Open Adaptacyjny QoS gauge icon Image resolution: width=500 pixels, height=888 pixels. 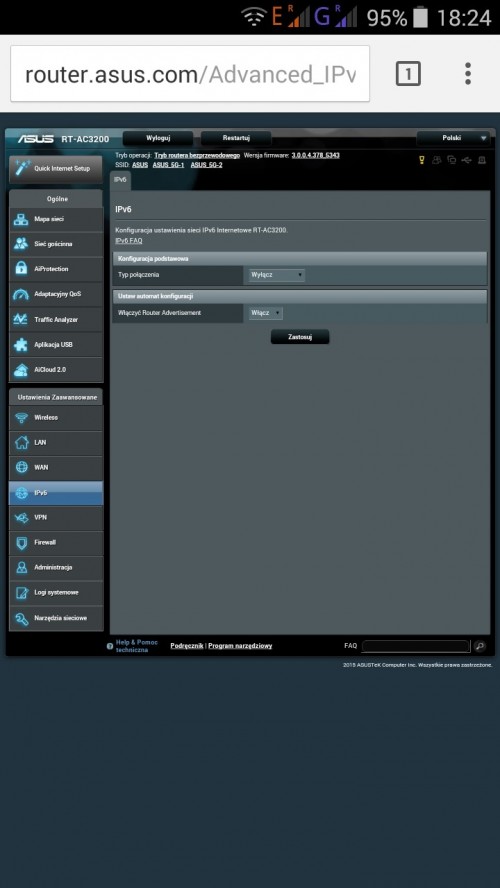21,294
